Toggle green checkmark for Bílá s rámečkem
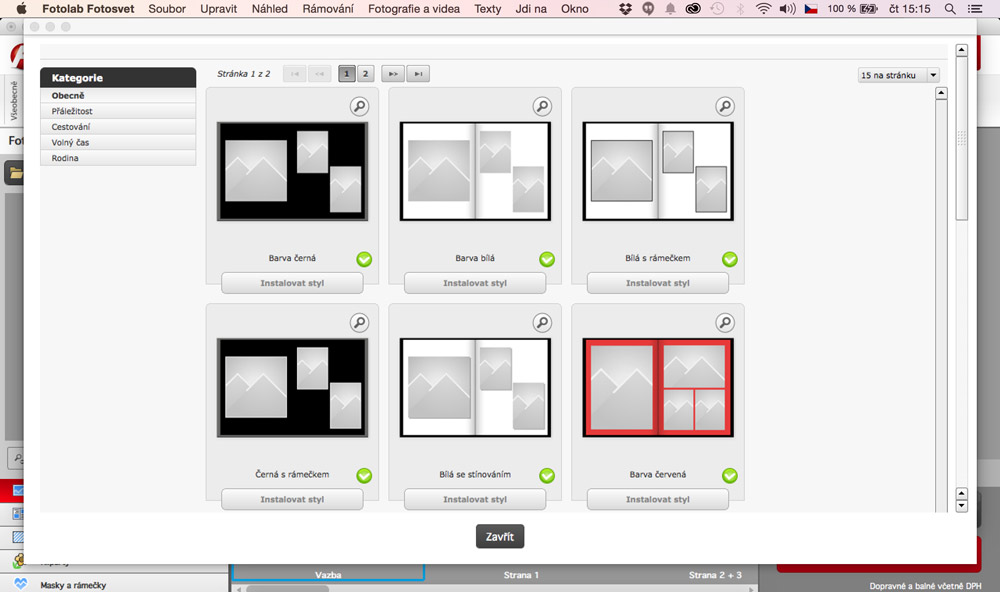 [x=730, y=259]
